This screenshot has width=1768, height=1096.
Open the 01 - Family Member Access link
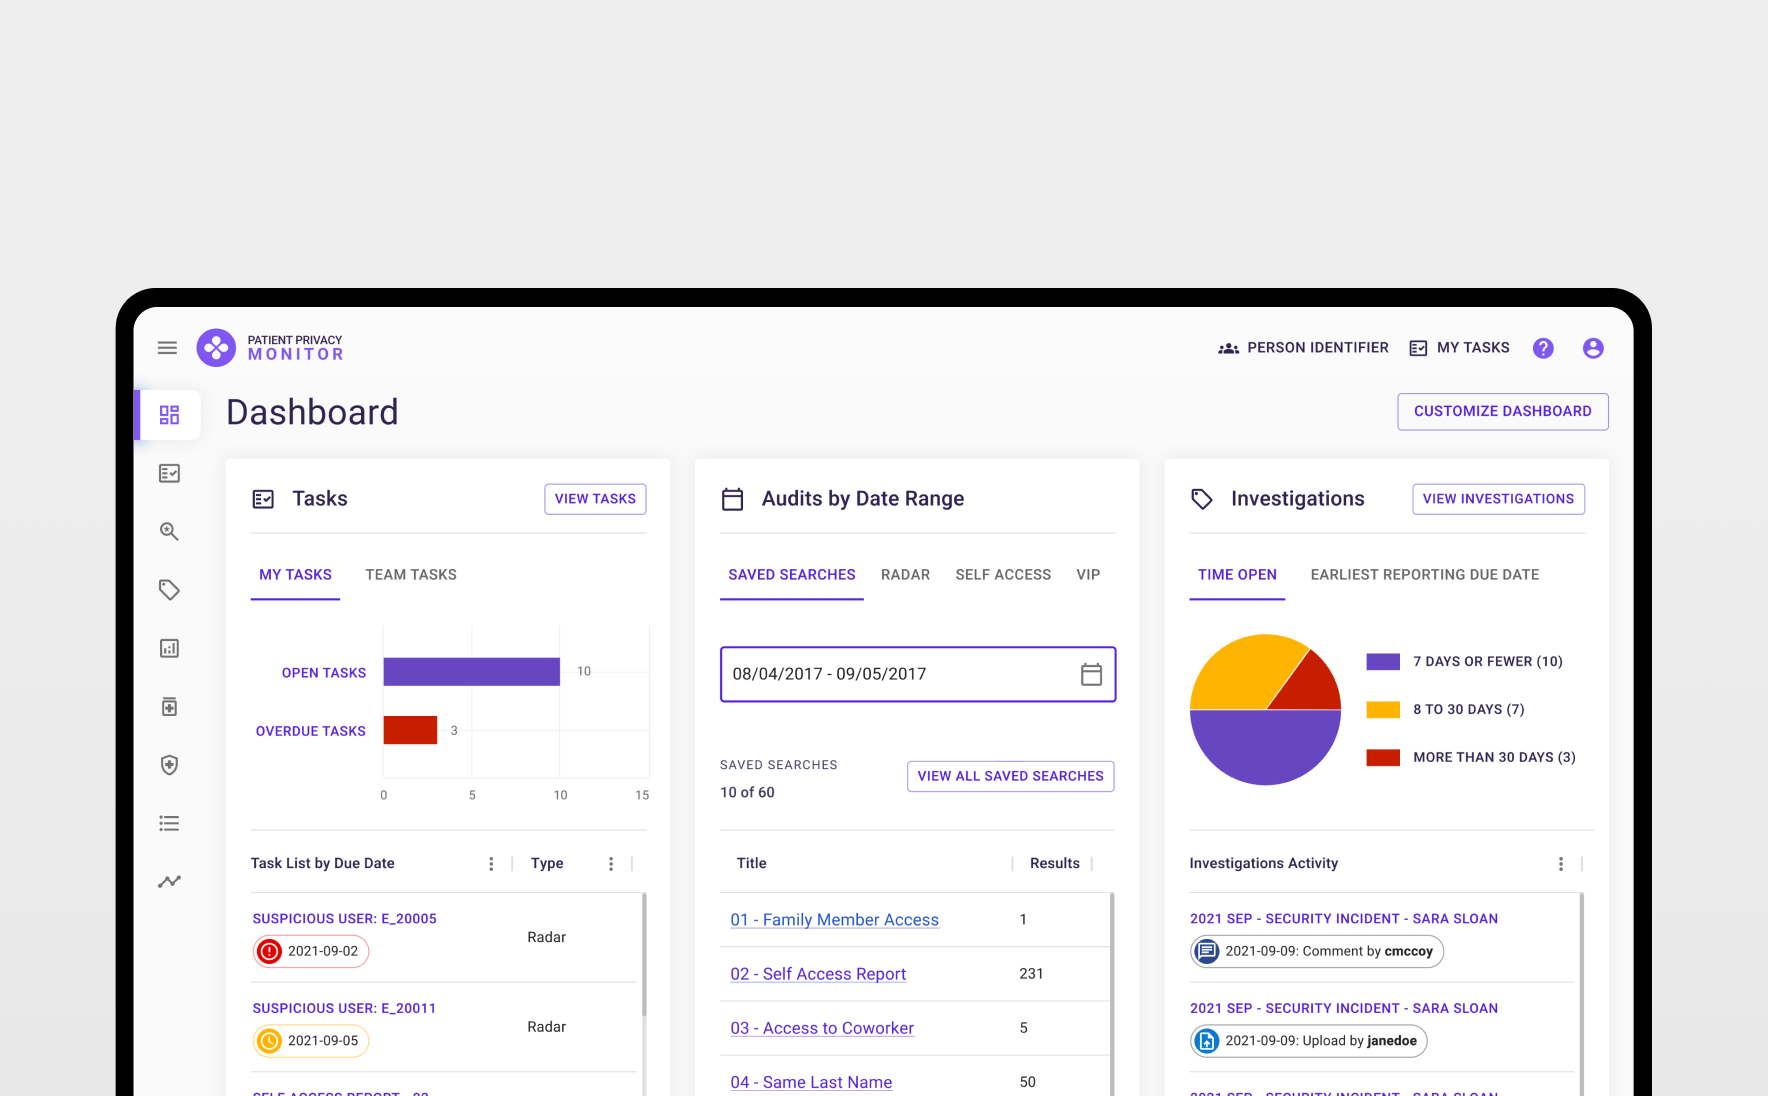834,920
